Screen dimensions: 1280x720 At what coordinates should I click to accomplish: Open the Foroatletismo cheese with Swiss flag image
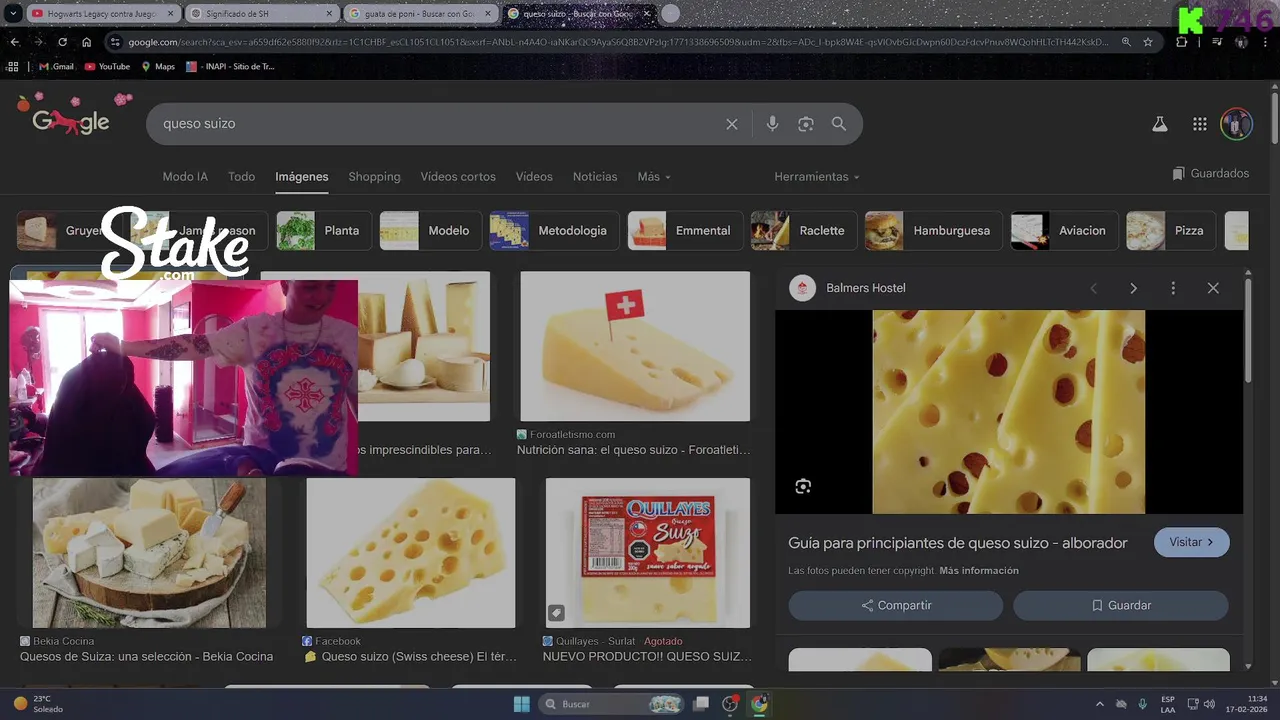635,346
